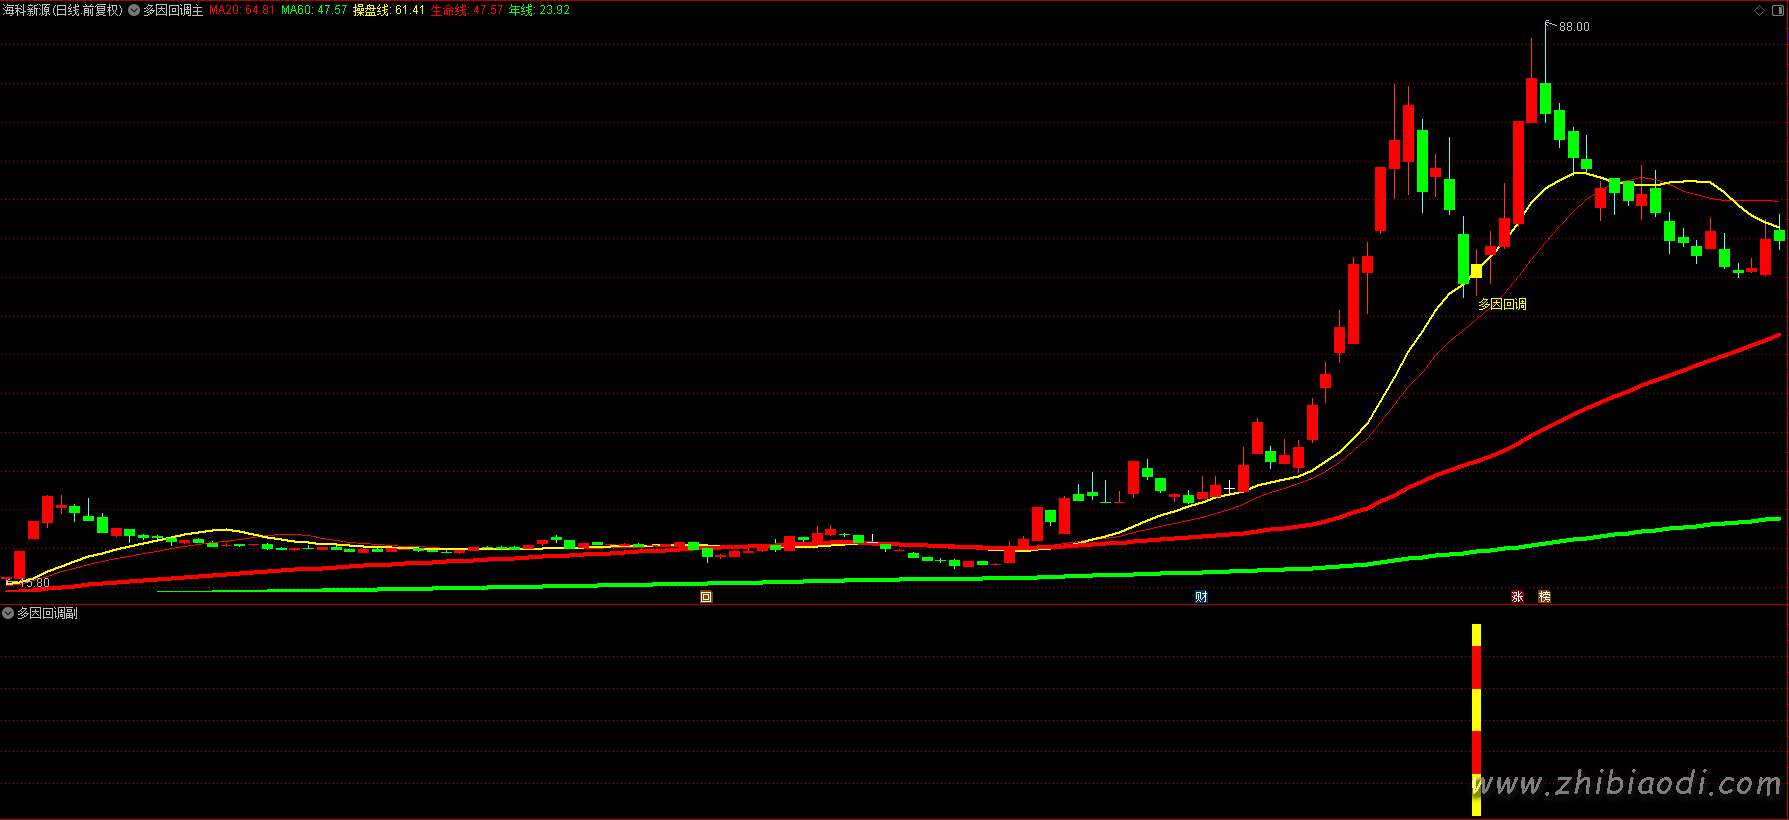Click the diamond icon at top right
1789x820 pixels.
click(x=1760, y=10)
